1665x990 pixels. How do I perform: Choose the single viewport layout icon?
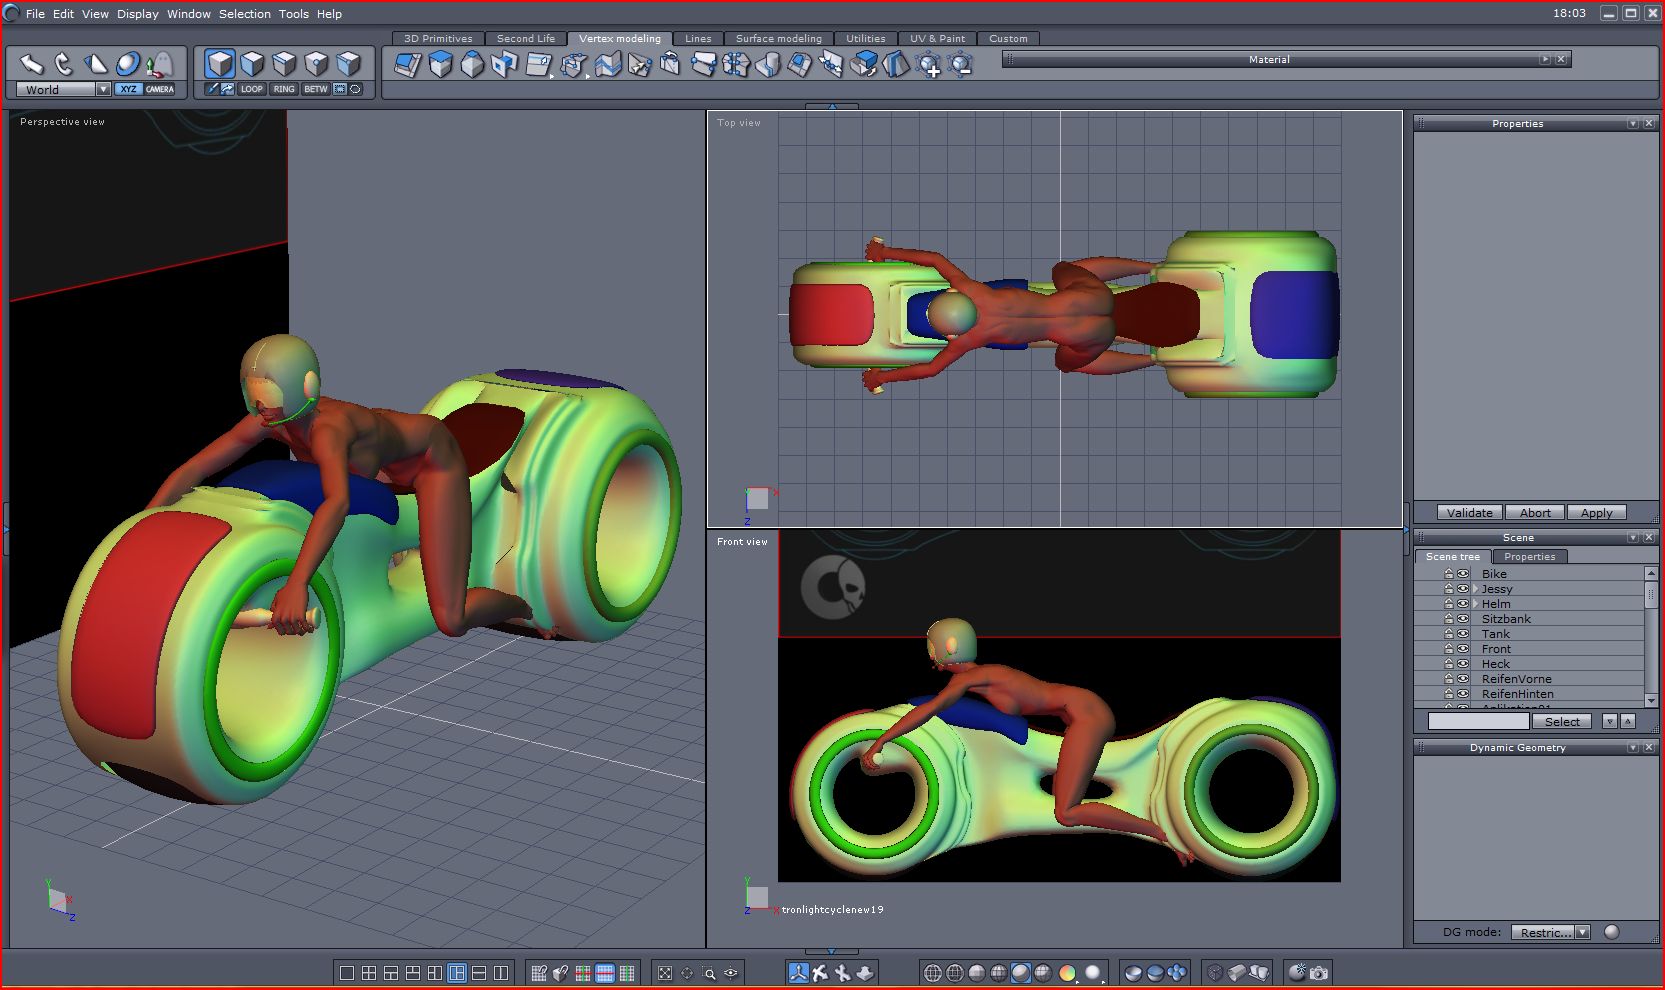click(x=347, y=973)
